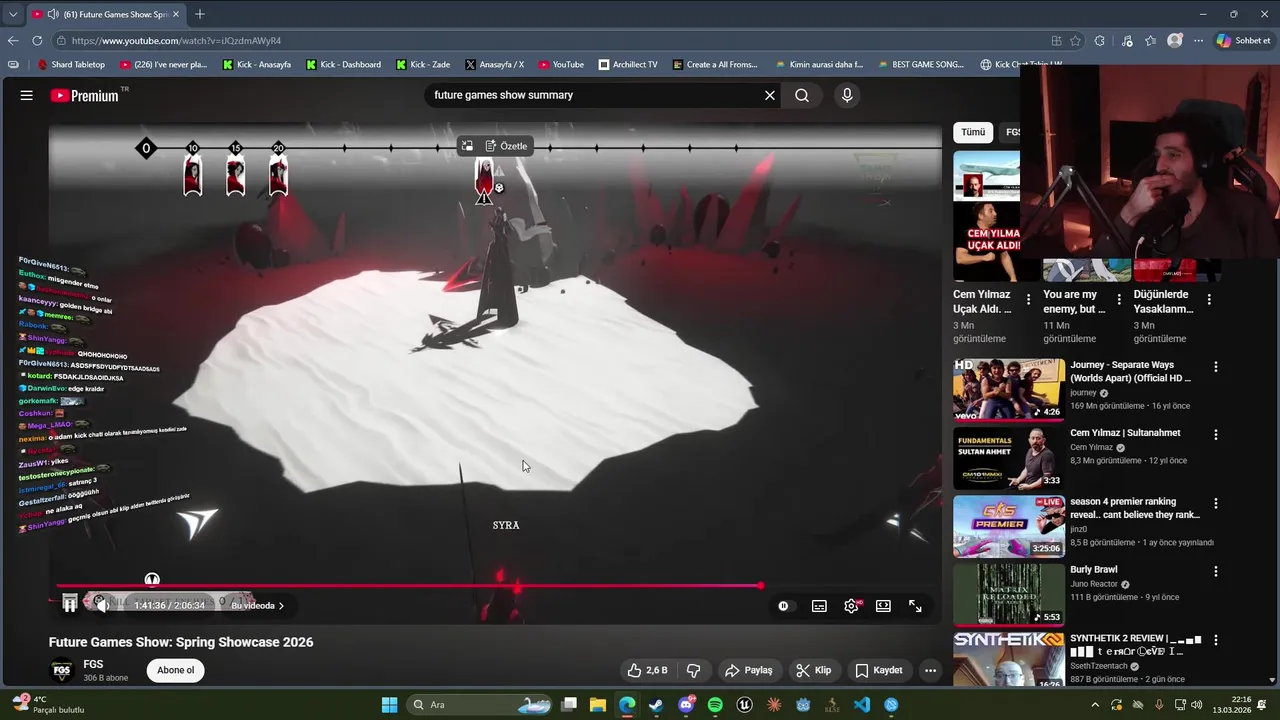The image size is (1280, 720).
Task: Open 'Anasayfa / X' bookmark
Action: point(495,64)
